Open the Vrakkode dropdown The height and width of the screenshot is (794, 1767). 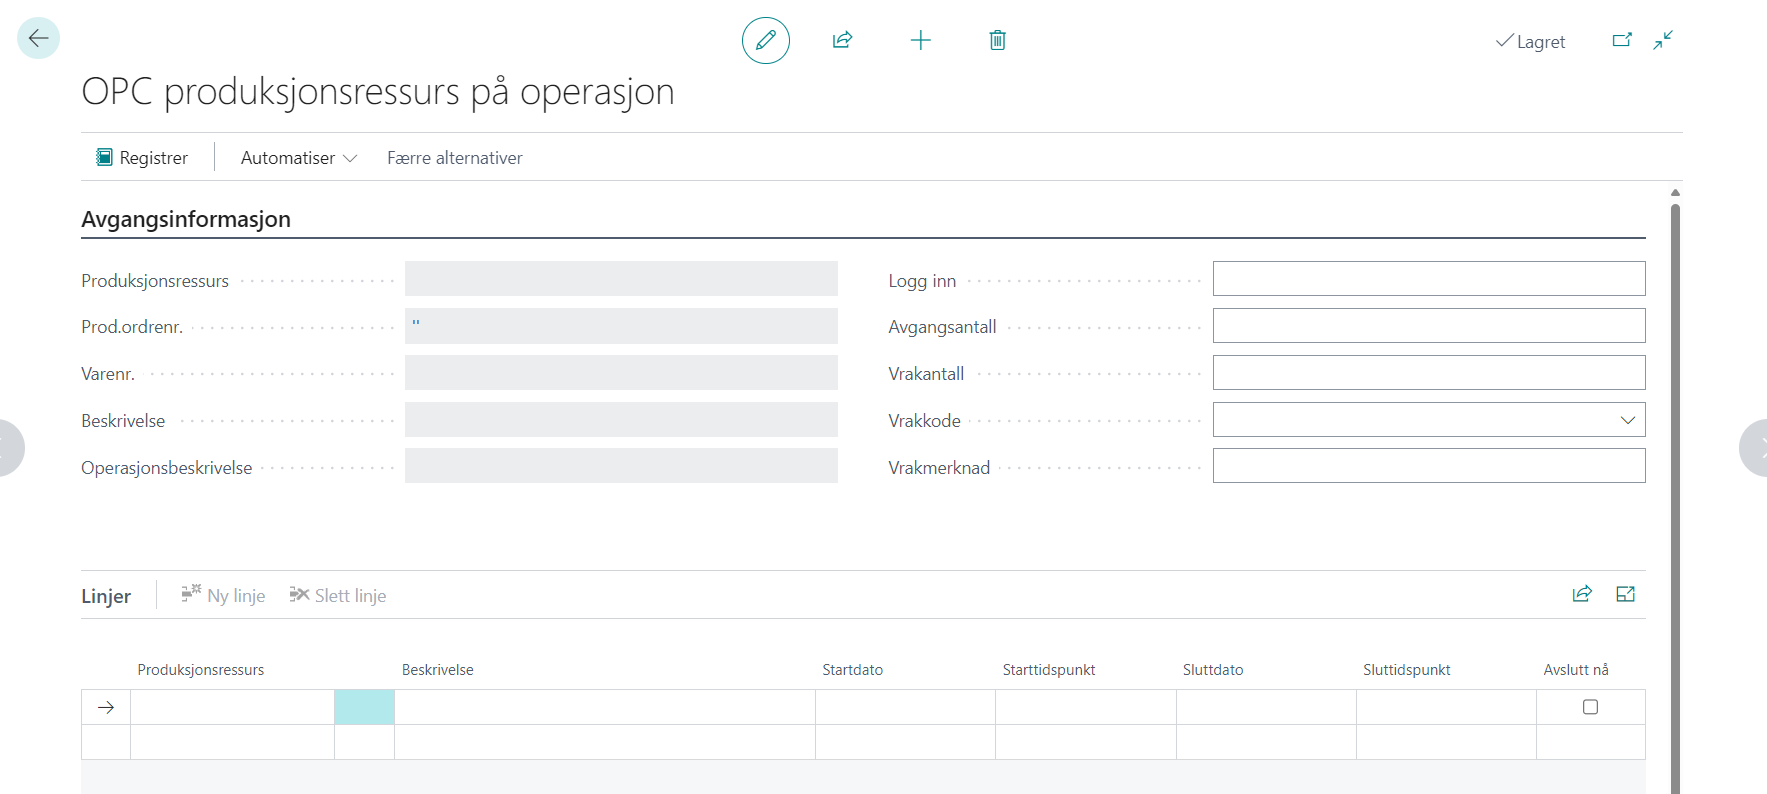click(1627, 420)
